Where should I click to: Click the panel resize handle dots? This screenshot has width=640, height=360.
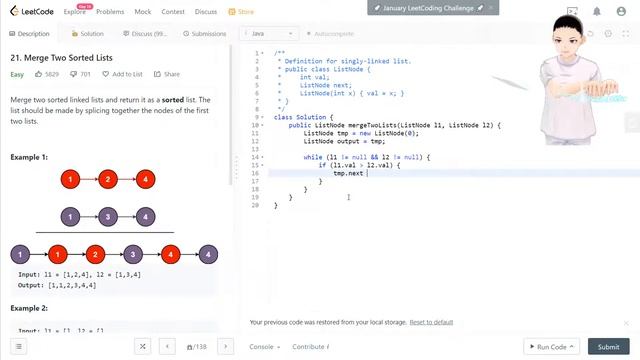tap(236, 168)
